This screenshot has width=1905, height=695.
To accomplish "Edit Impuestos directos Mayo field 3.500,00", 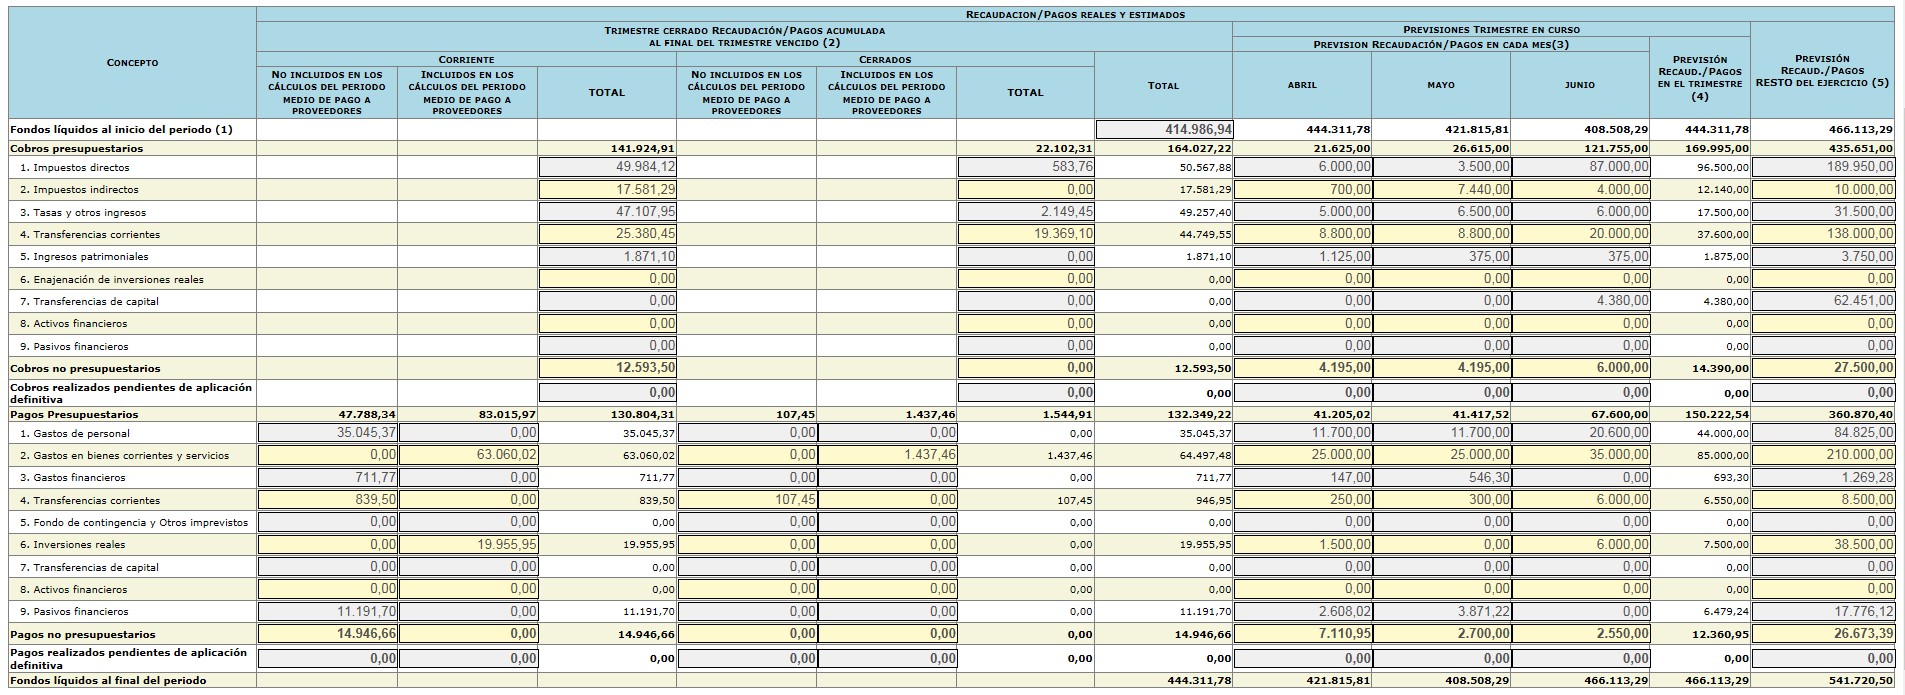I will [1442, 167].
